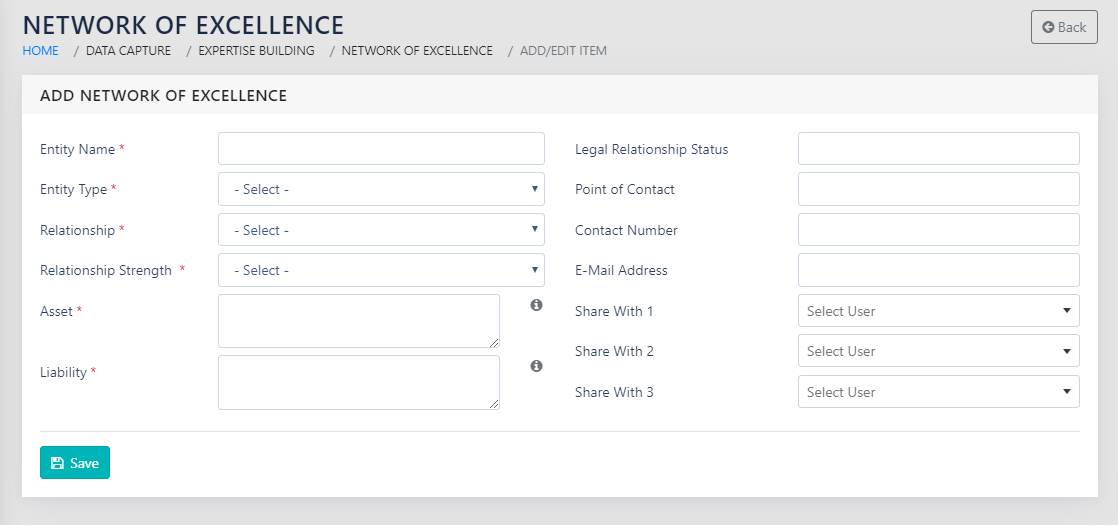Open the Relationship Strength dropdown
The image size is (1118, 525).
[x=381, y=270]
